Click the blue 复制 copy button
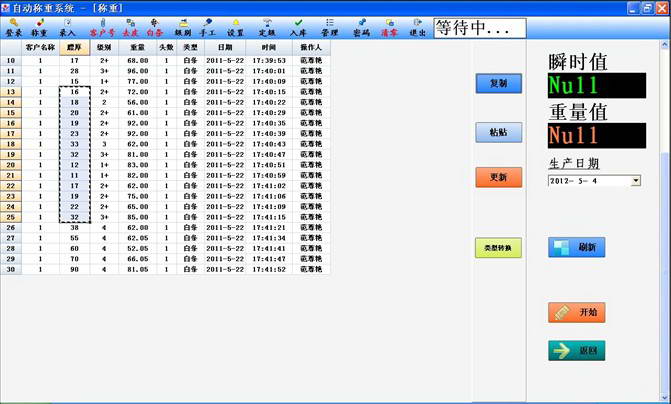 pyautogui.click(x=499, y=83)
